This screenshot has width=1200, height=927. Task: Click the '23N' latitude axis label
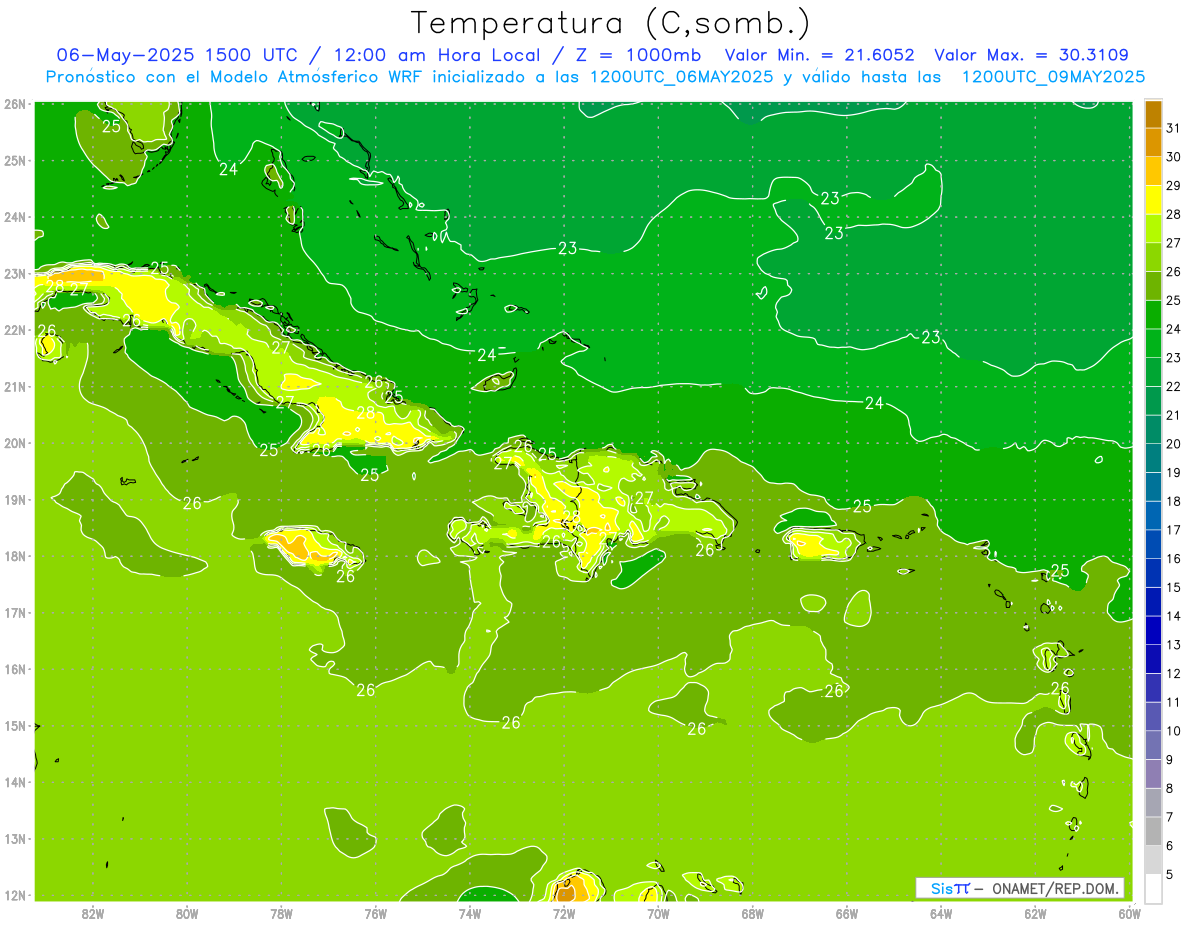[x=15, y=274]
